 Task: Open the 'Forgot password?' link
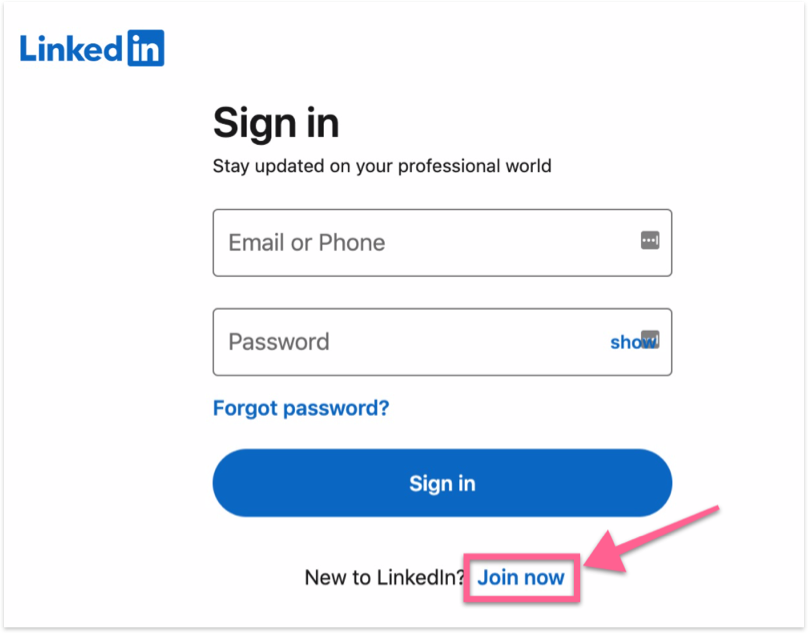click(300, 408)
